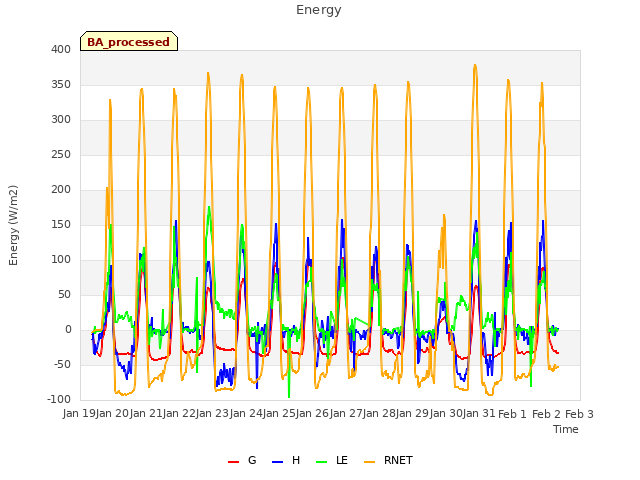Click the 250 y-axis tick label
This screenshot has height=480, width=640.
[x=61, y=155]
